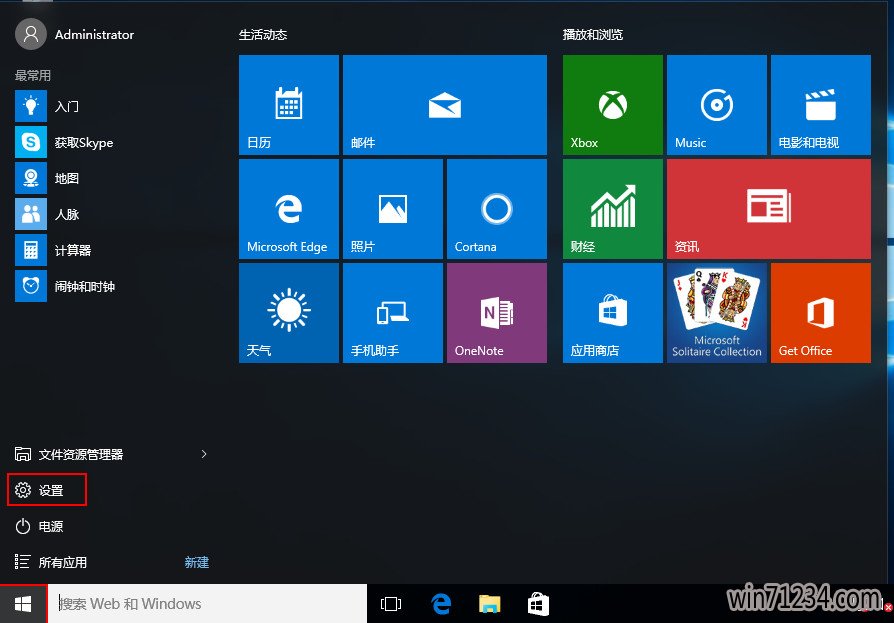
Task: Launch Edge from the taskbar
Action: point(441,604)
